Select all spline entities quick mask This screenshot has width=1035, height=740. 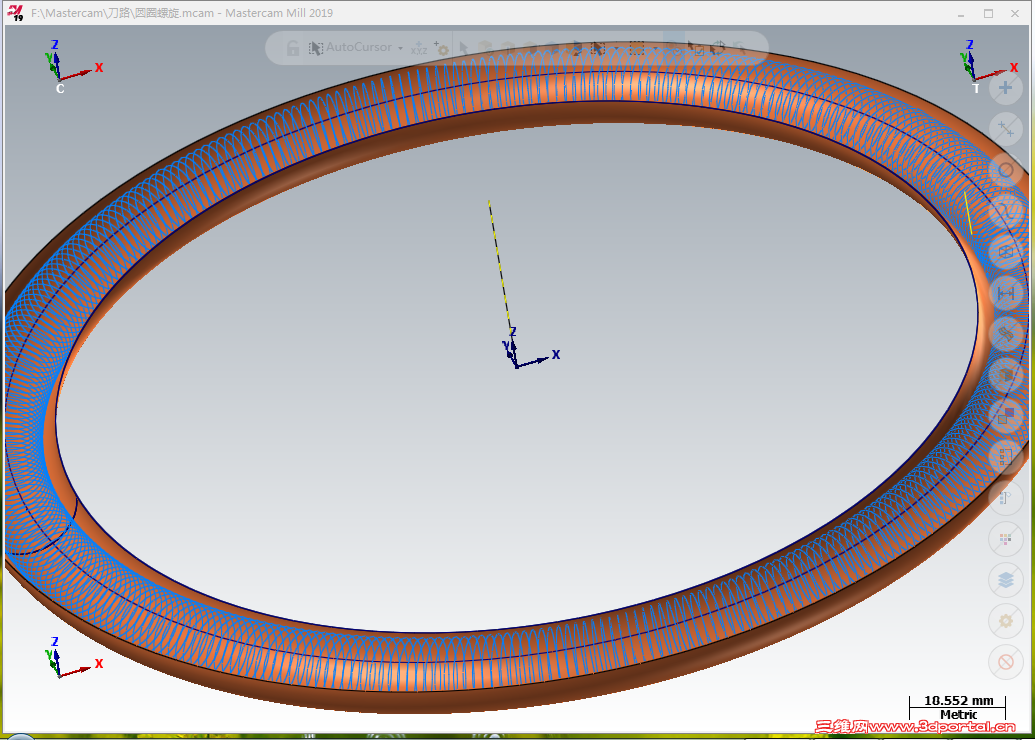[x=1005, y=211]
